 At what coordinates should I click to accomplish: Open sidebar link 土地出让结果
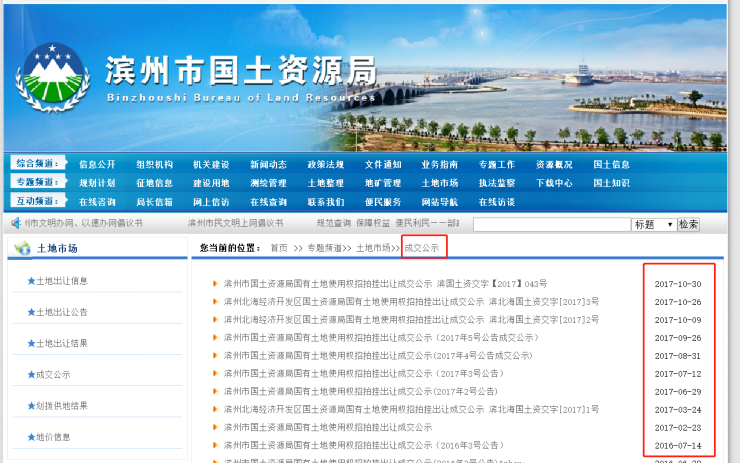[x=62, y=343]
